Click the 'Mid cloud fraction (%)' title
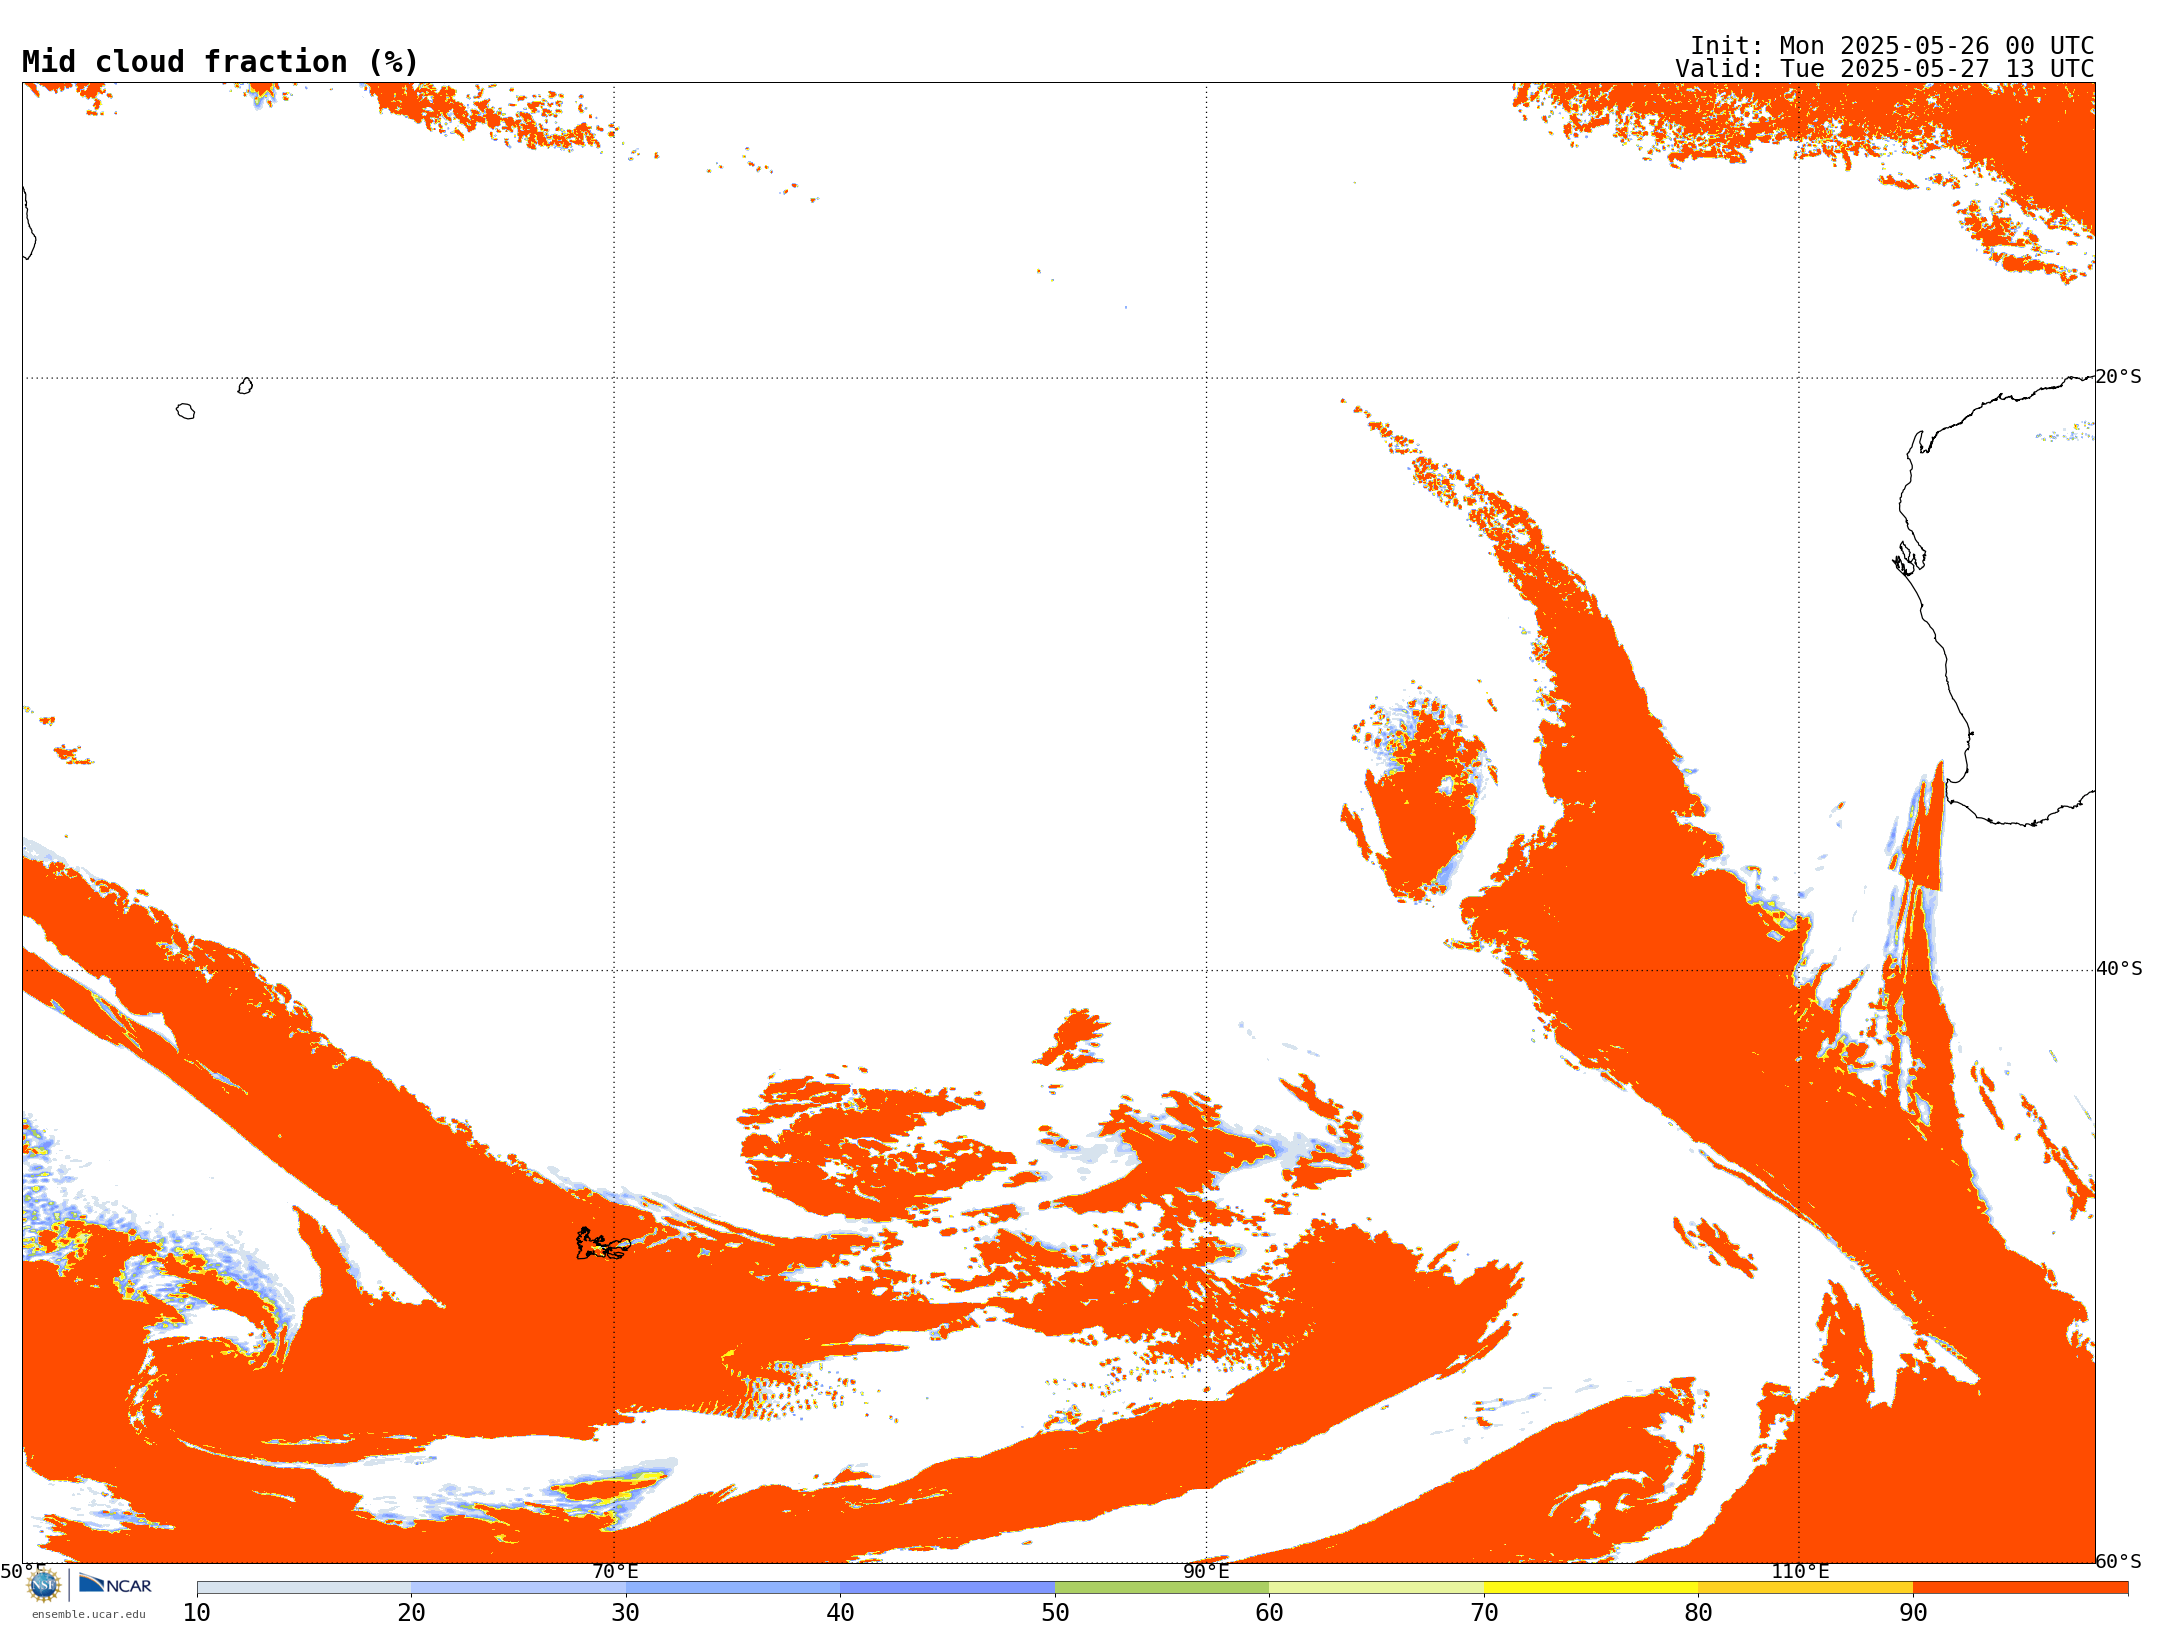Image resolution: width=2160 pixels, height=1626 pixels. (220, 62)
